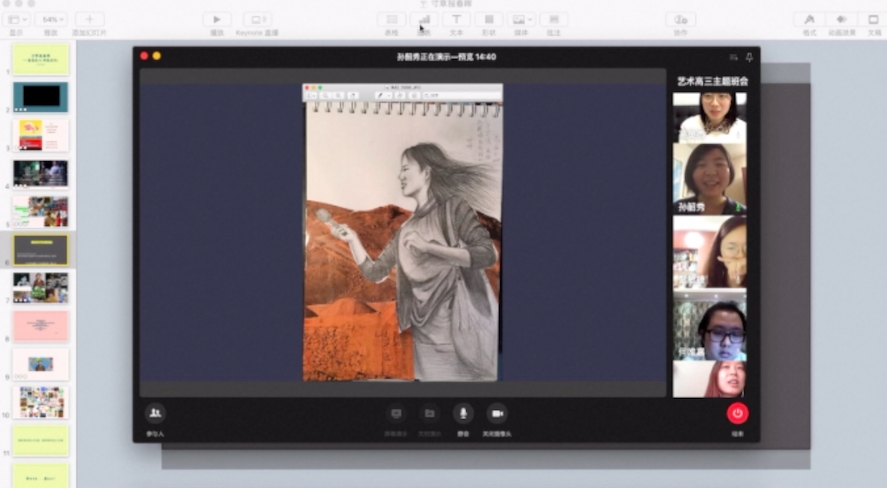The height and width of the screenshot is (488, 887).
Task: Click the top participant video with white collar
Action: click(709, 117)
